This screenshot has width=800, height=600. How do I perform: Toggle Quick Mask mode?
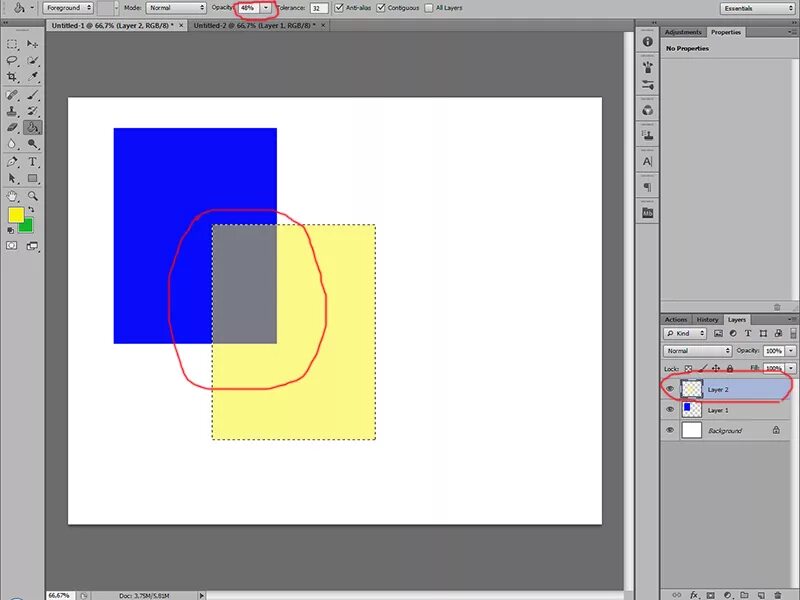click(12, 246)
